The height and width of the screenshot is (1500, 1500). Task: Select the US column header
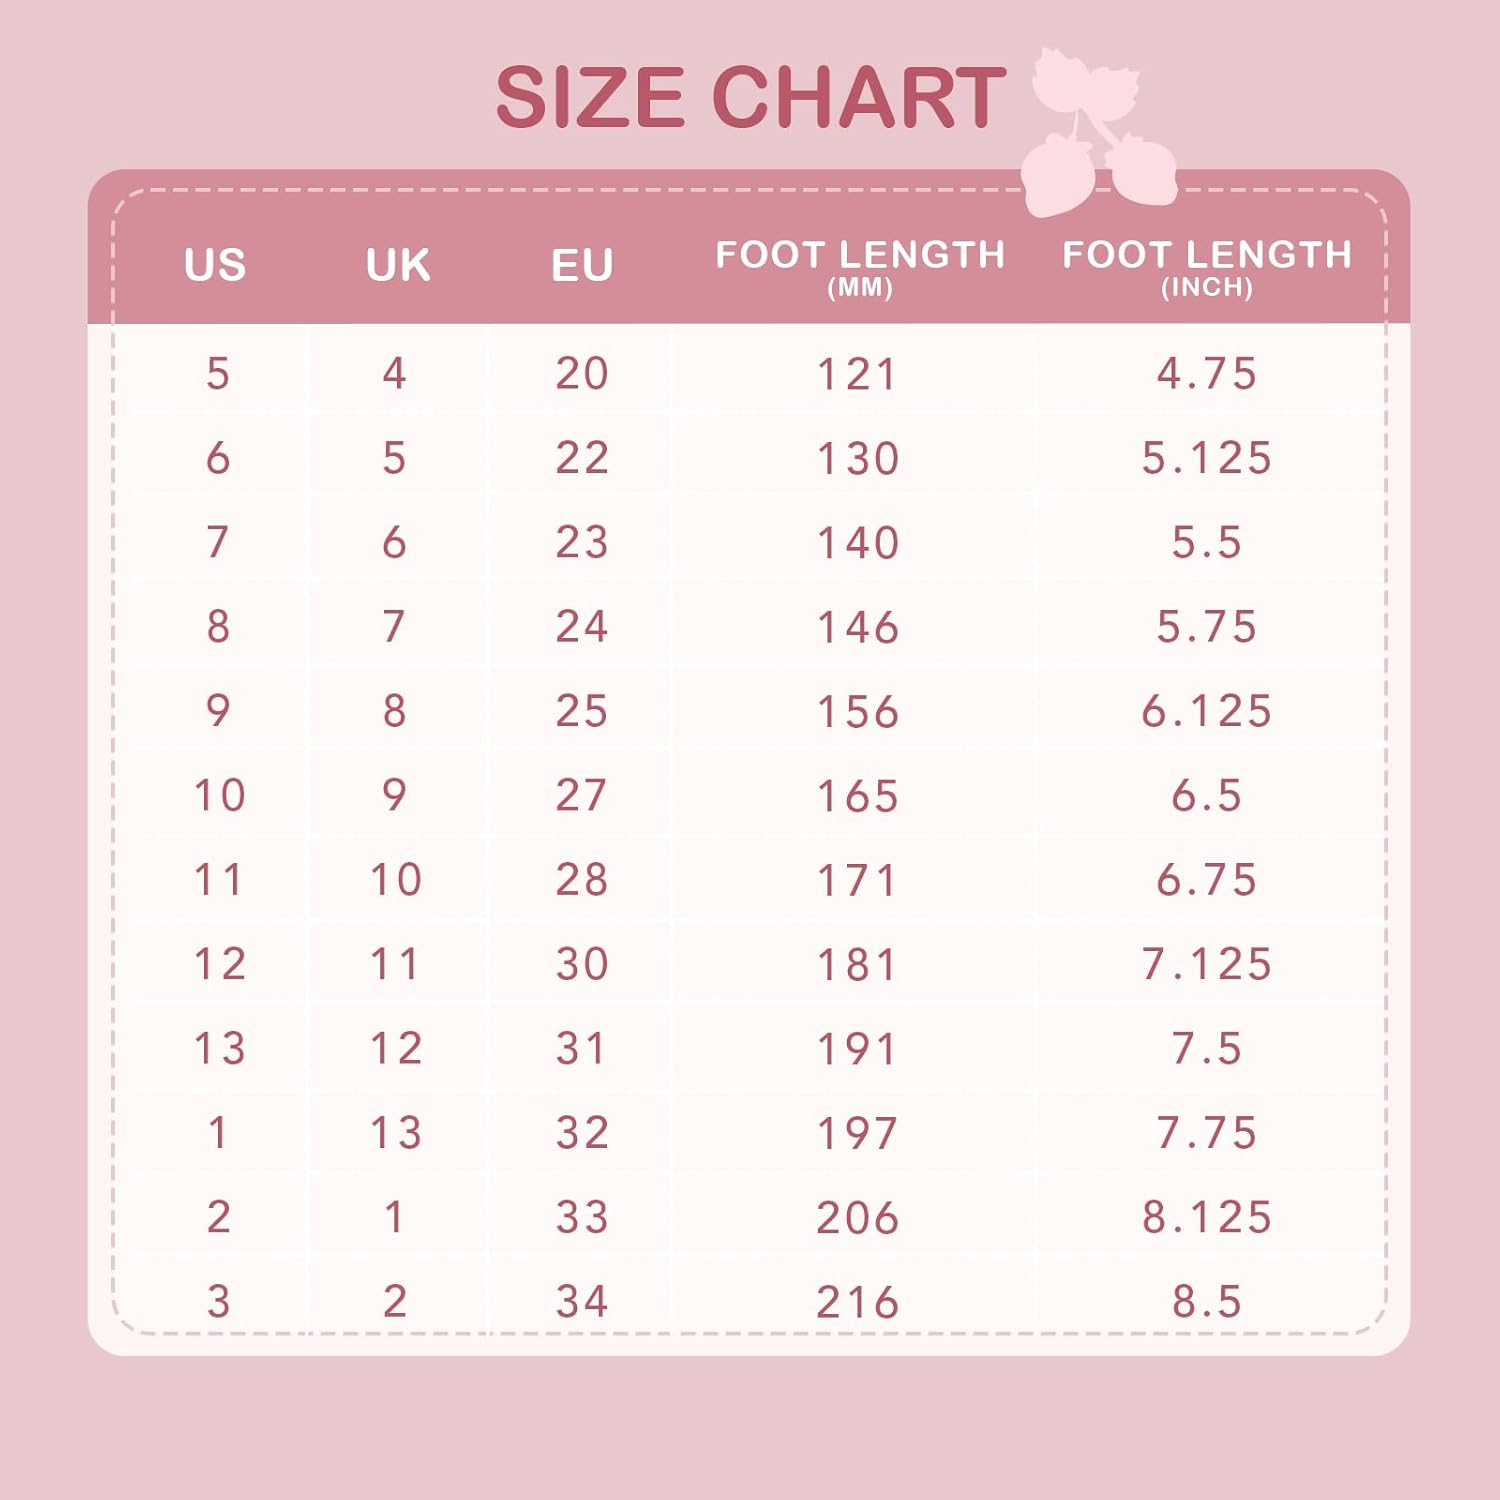215,265
